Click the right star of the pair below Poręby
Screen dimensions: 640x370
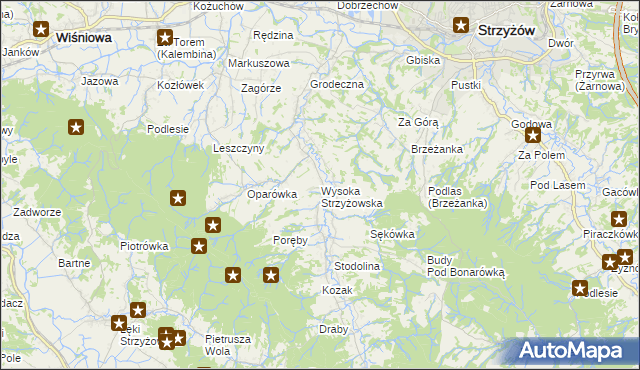pos(271,275)
